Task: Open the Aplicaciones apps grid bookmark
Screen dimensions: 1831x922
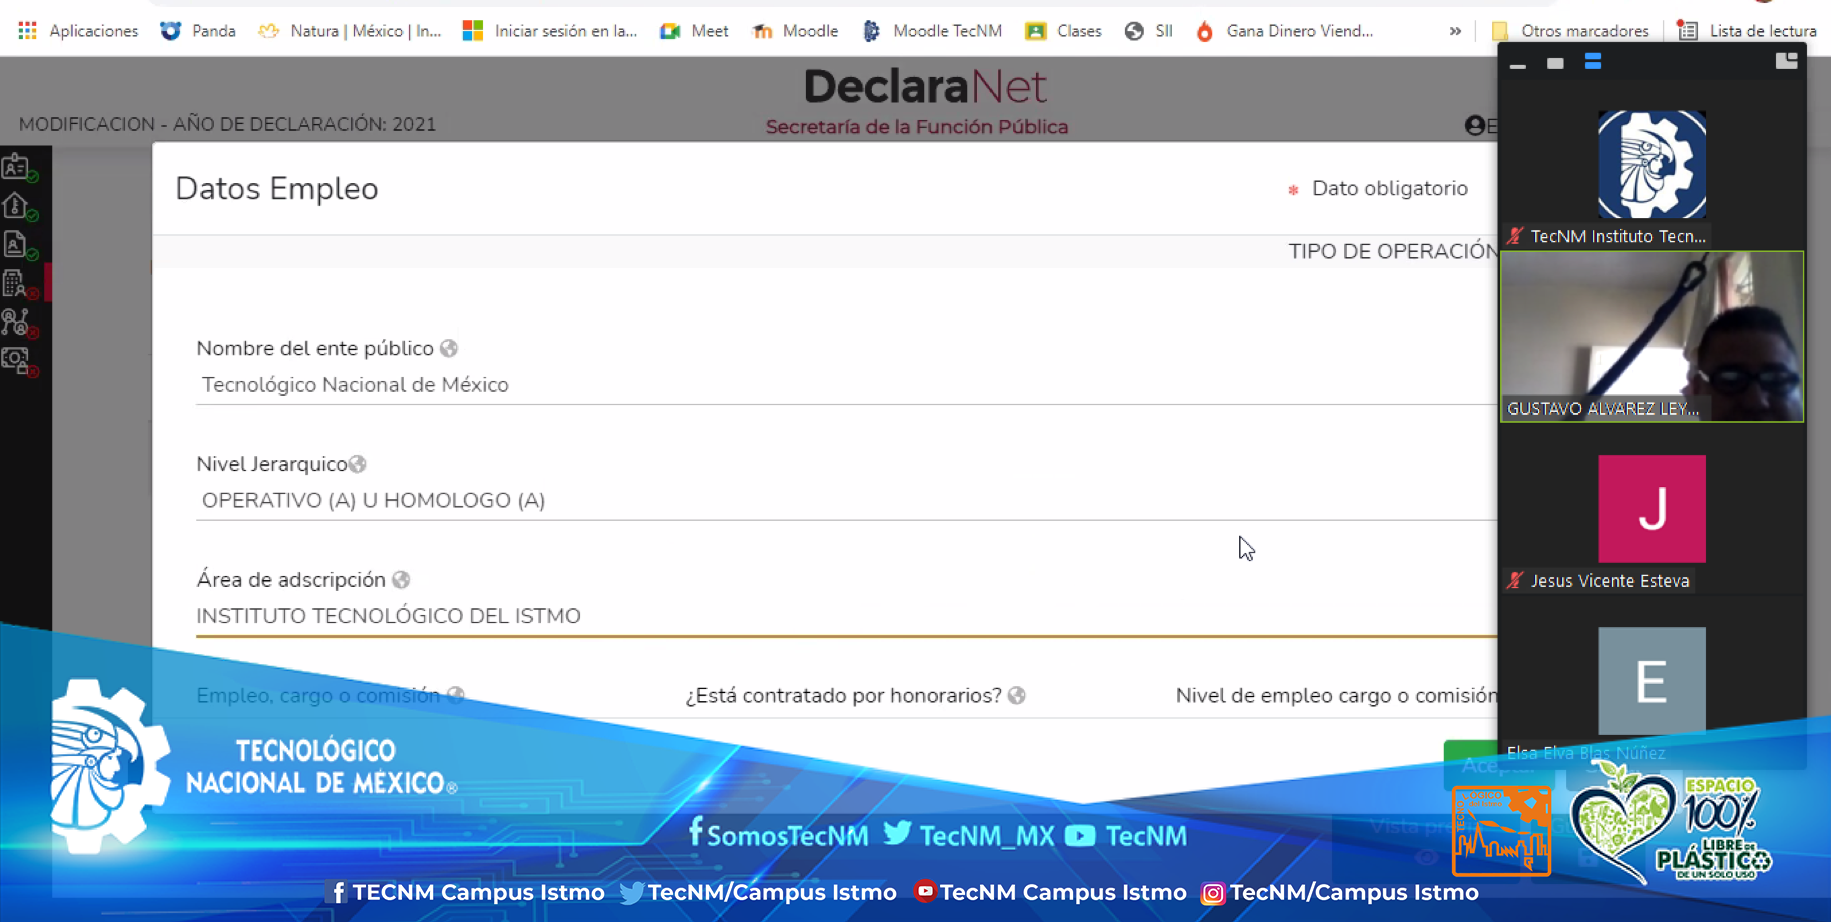Action: pos(78,31)
